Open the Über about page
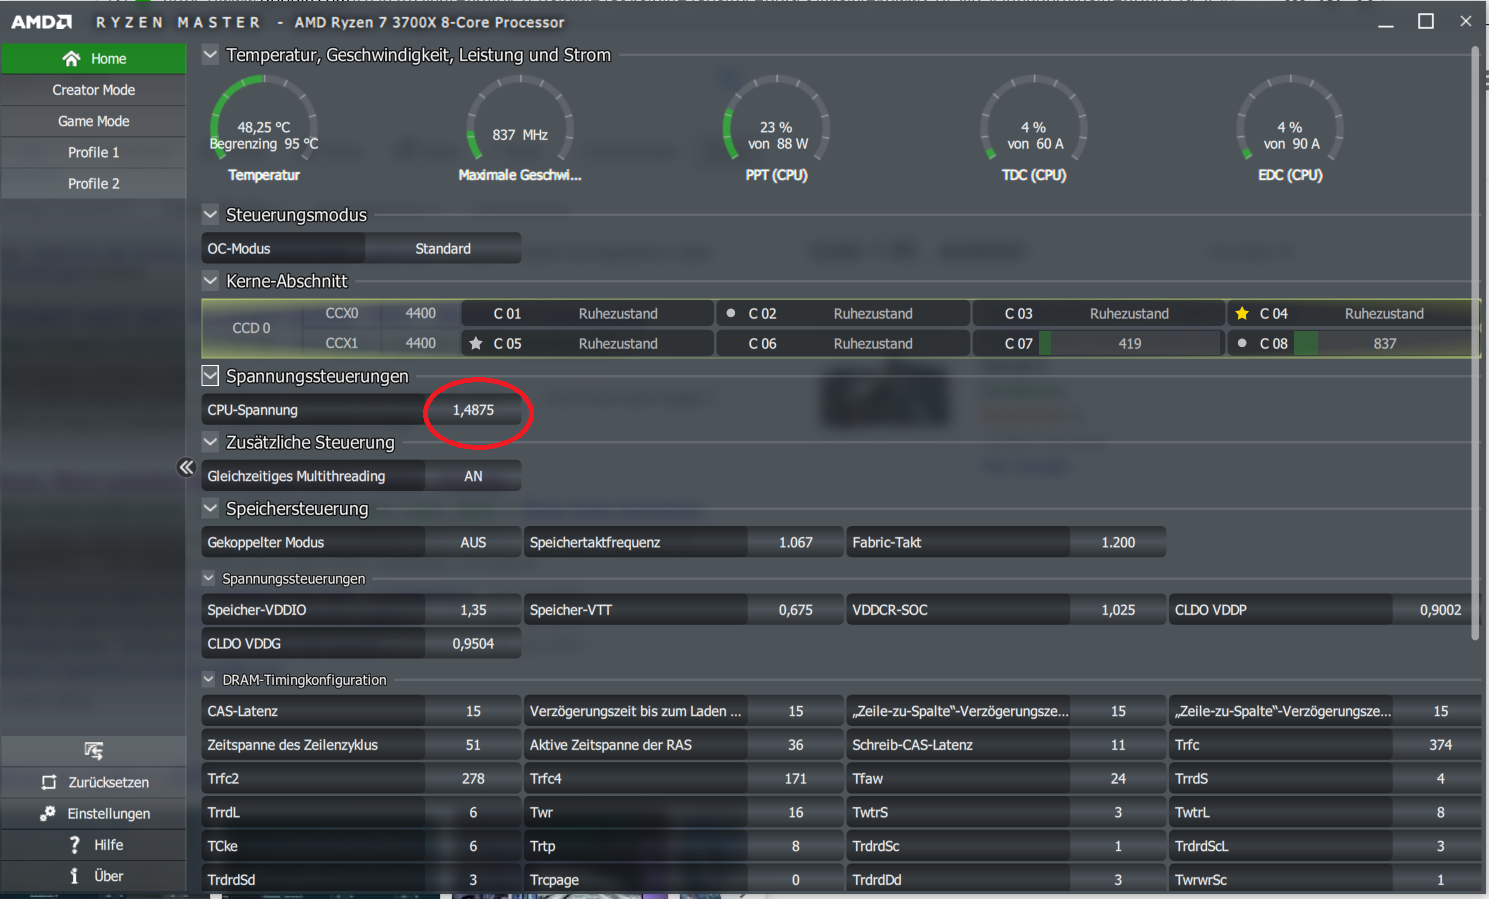1489x899 pixels. tap(93, 876)
